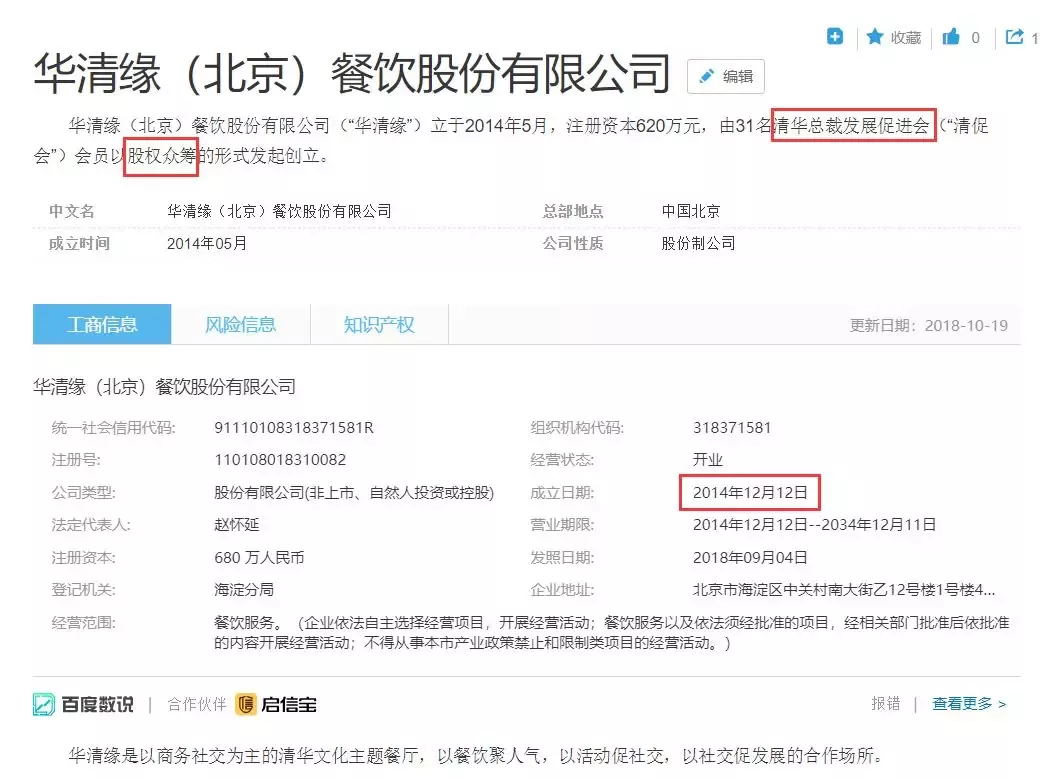Click the 报错 link at bottom

[887, 704]
